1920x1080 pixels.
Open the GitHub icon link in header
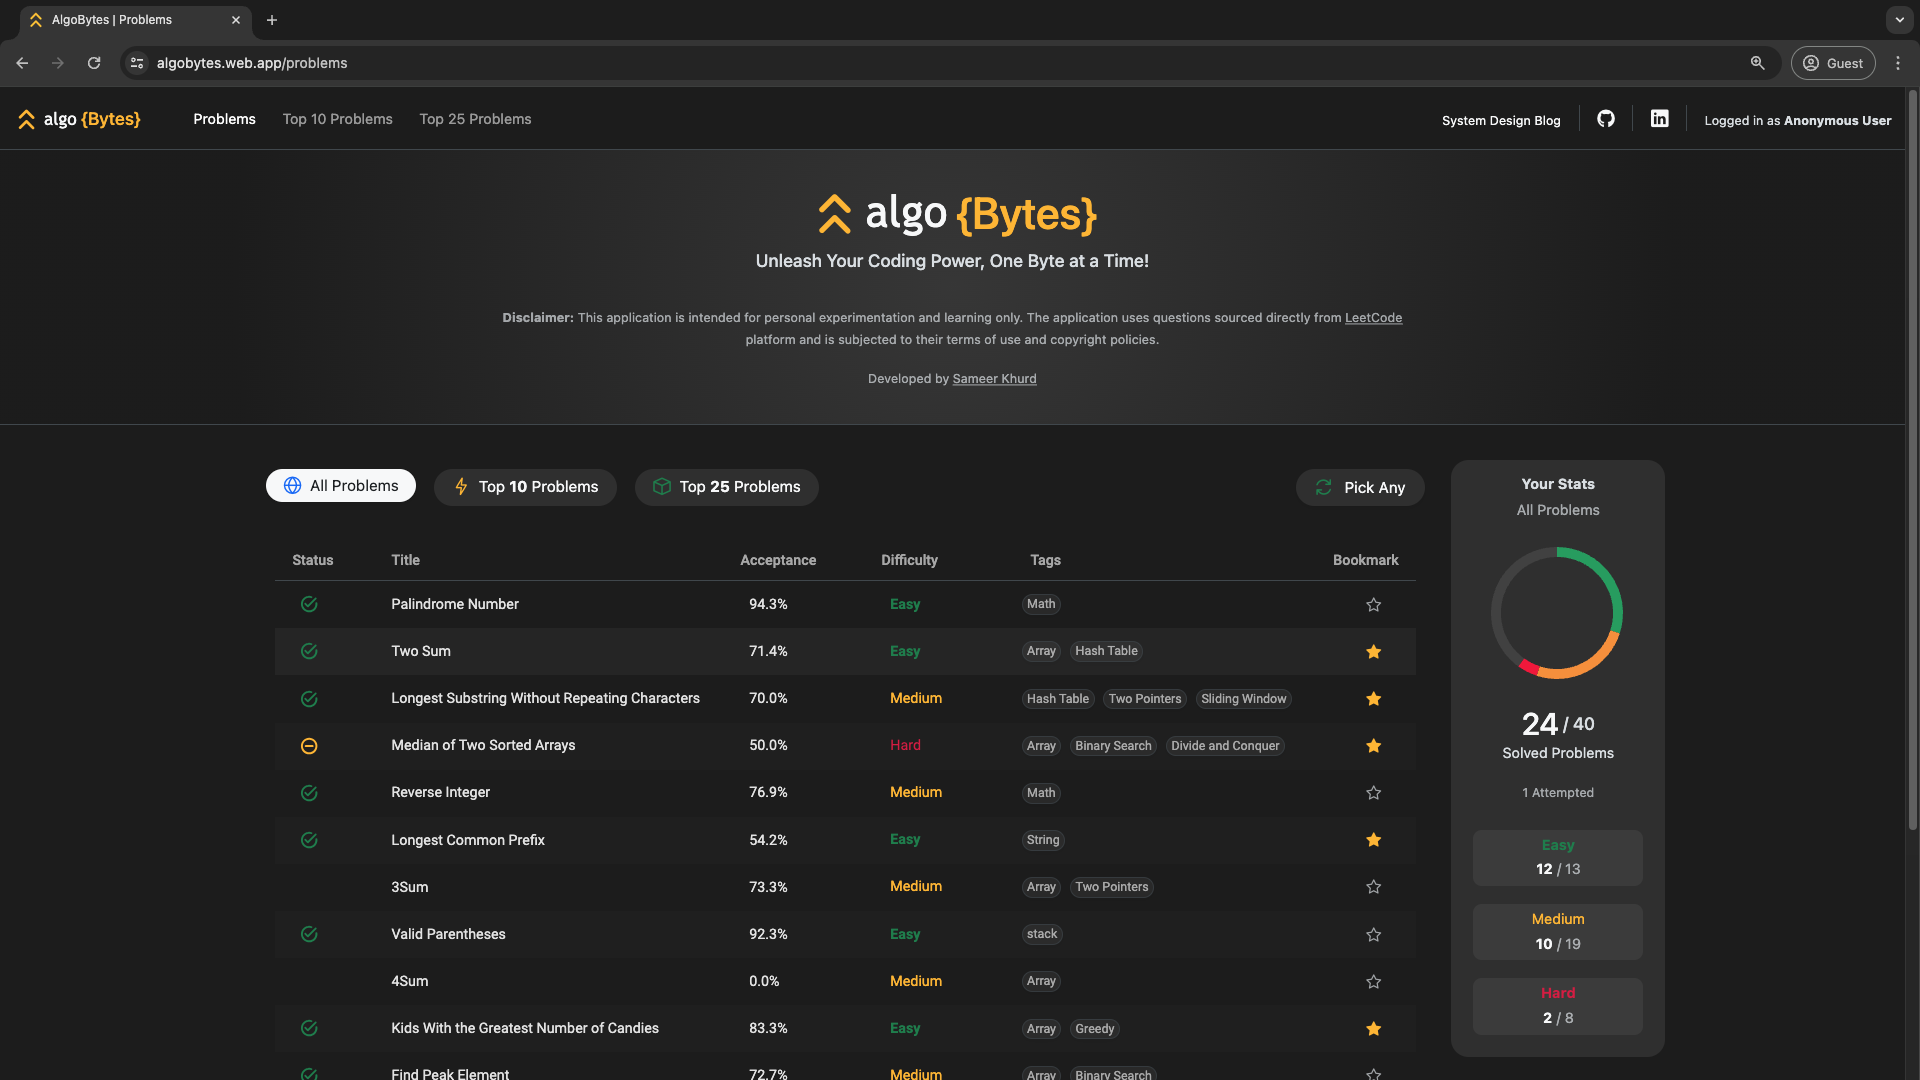click(x=1606, y=119)
